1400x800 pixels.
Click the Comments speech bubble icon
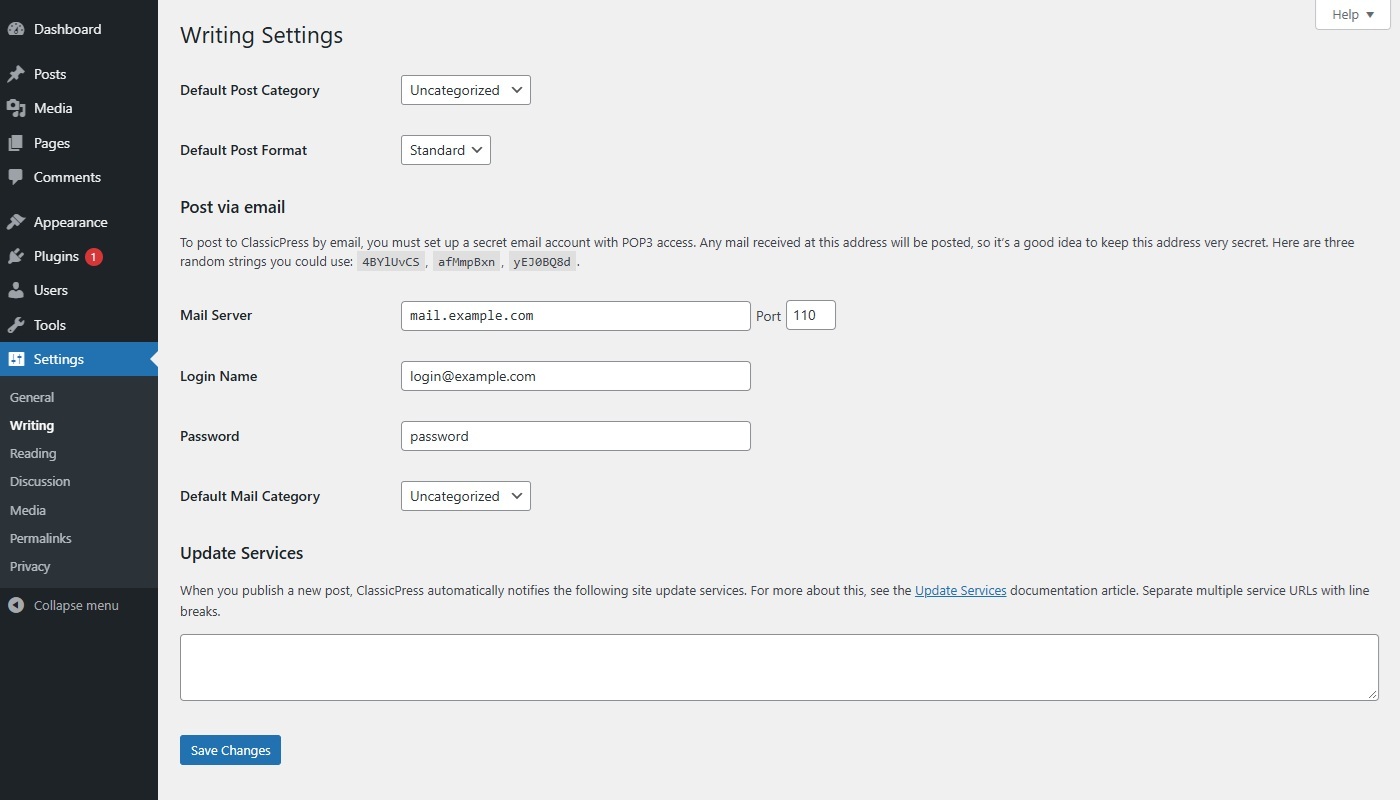[x=16, y=177]
